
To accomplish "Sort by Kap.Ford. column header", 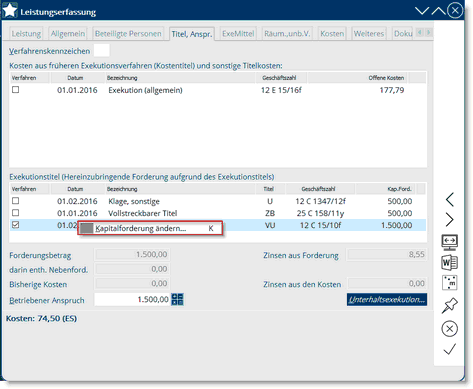I will (x=386, y=189).
